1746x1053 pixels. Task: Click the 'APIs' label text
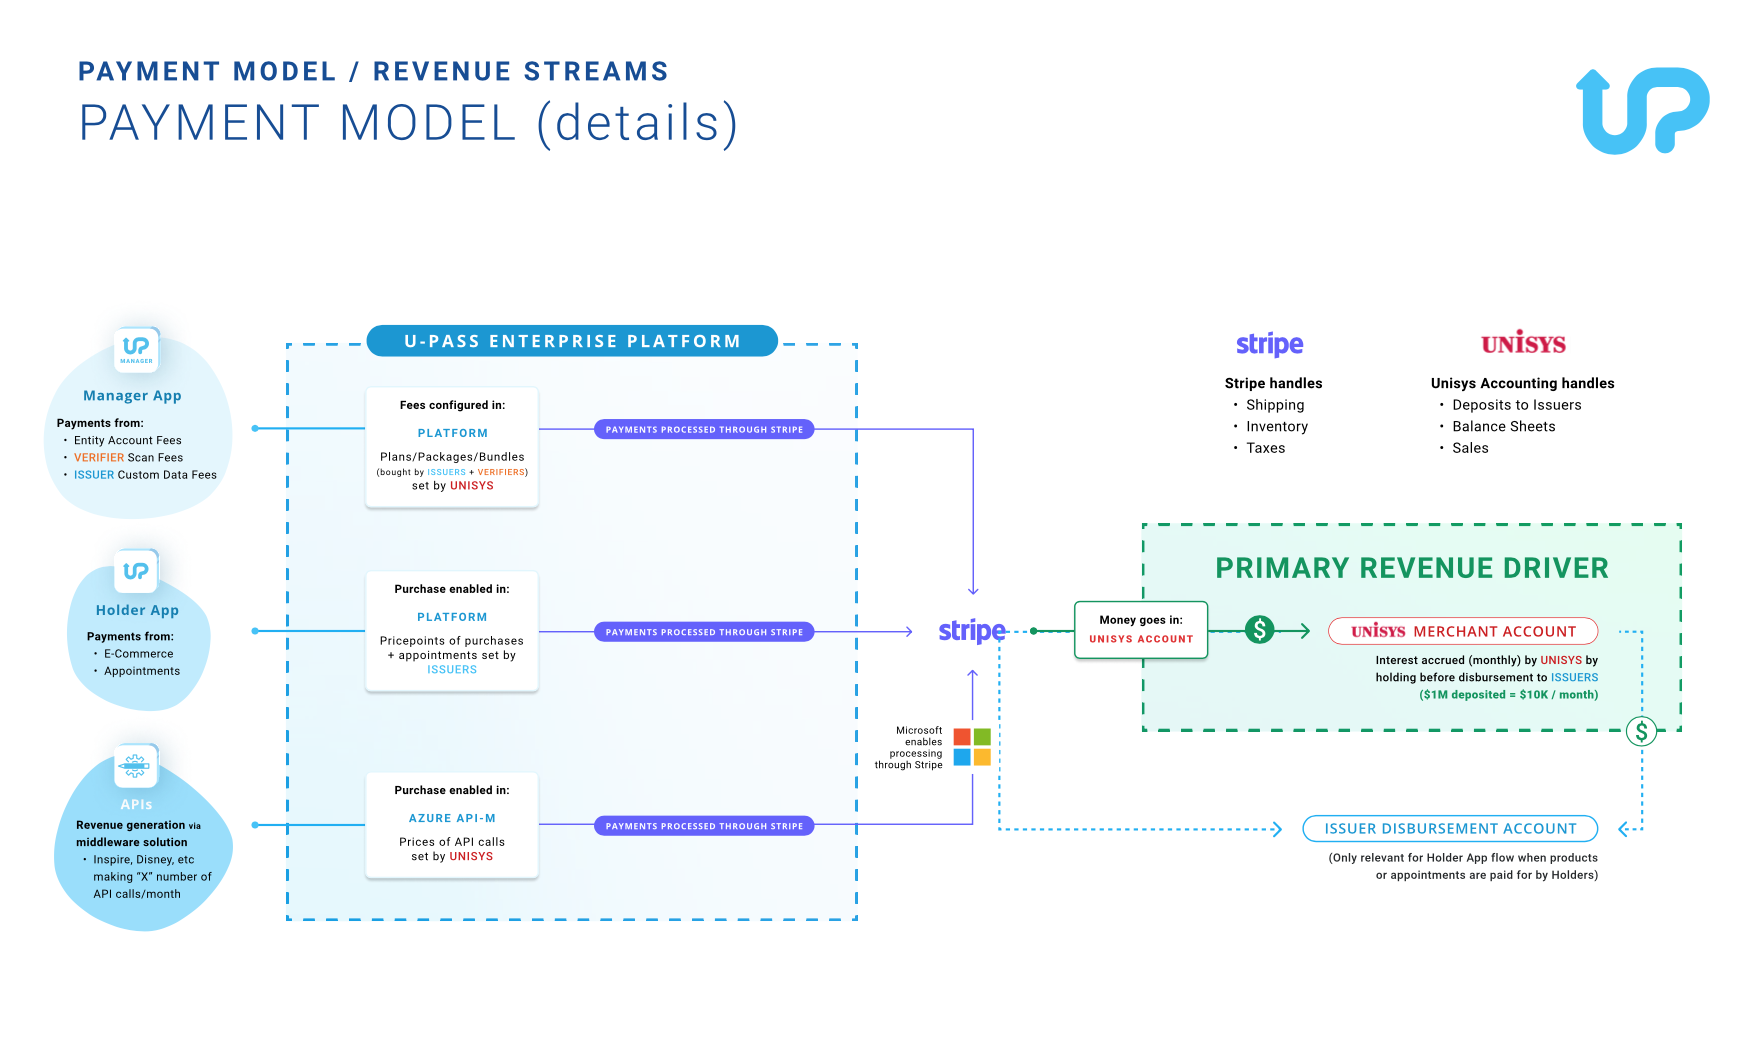136,804
